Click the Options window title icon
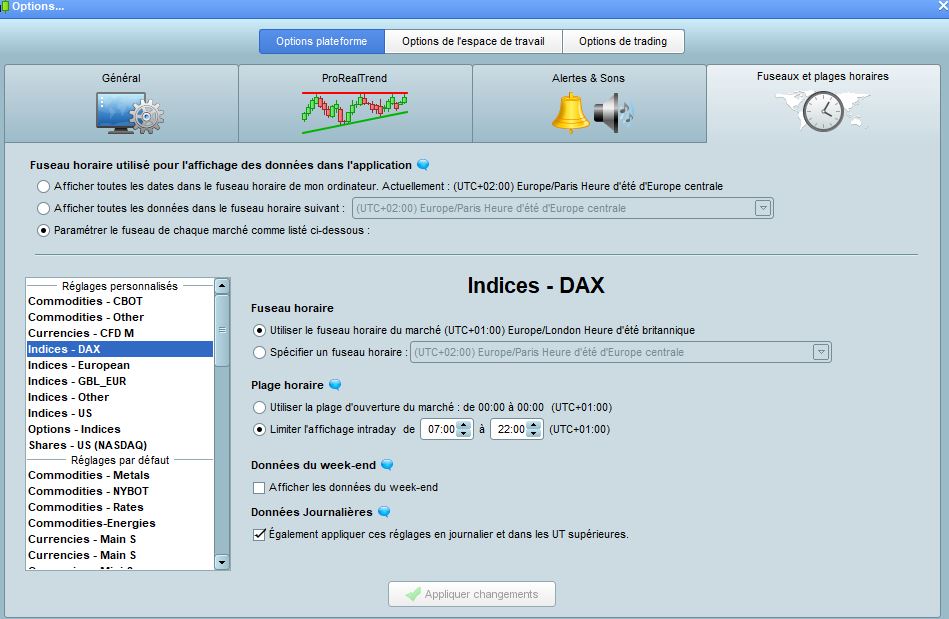Viewport: 949px width, 619px height. point(4,7)
